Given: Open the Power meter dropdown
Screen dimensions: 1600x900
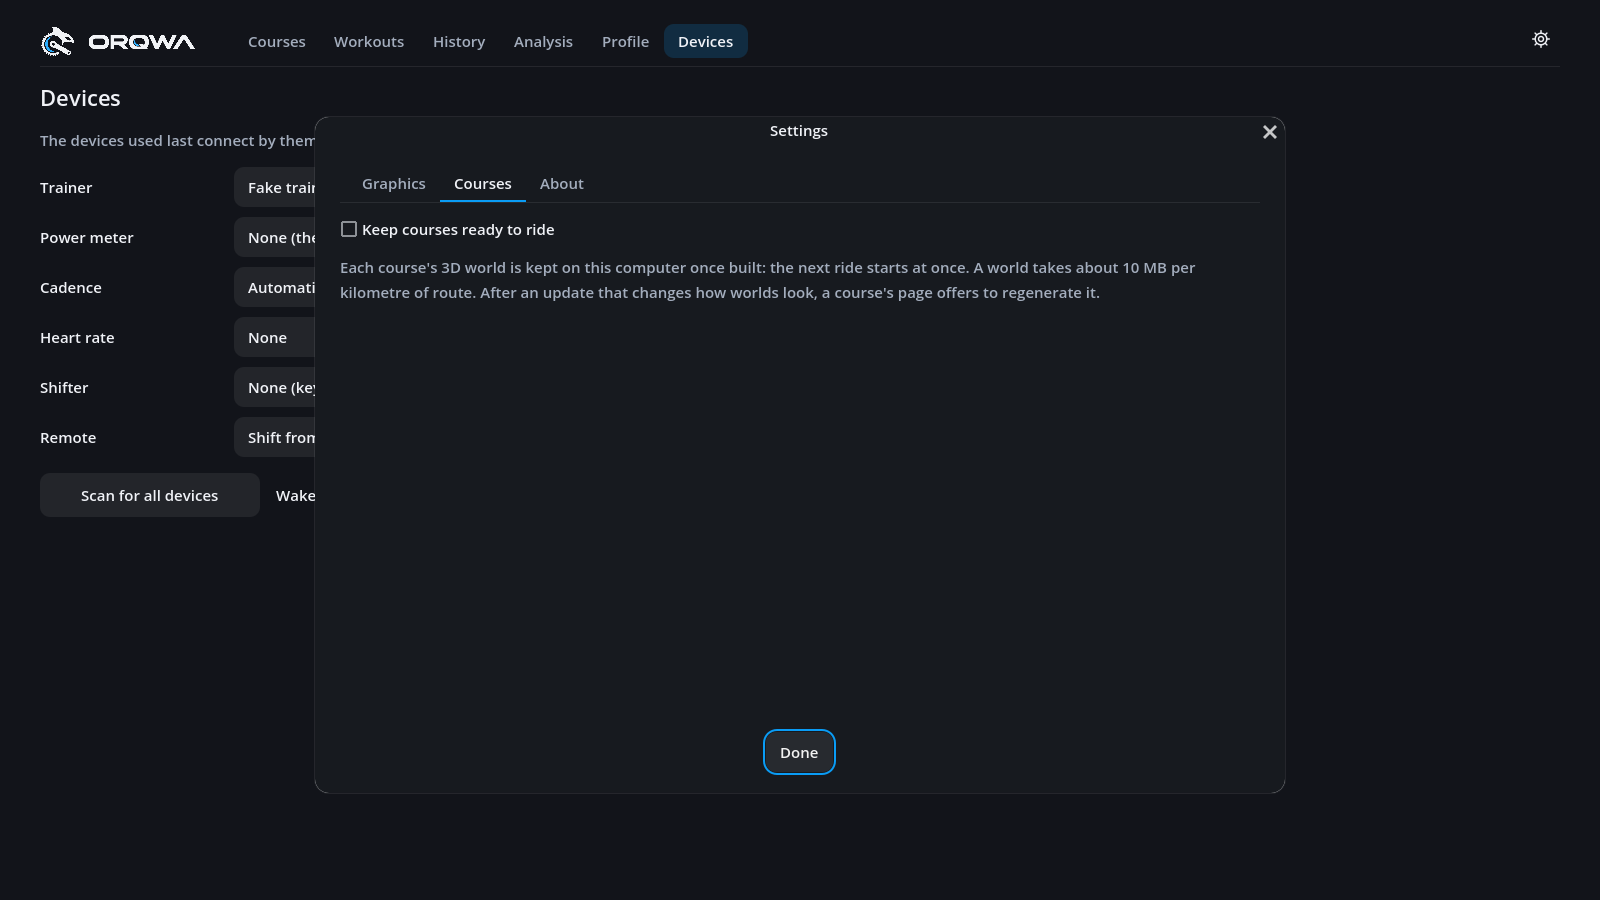Looking at the screenshot, I should point(275,237).
